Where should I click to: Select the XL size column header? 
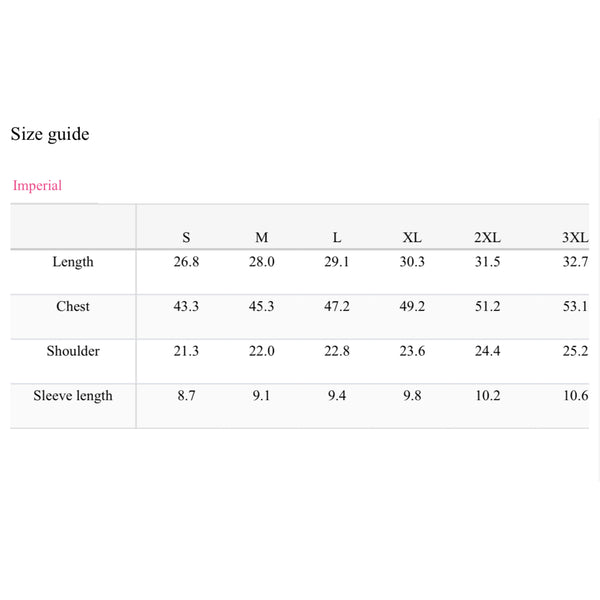coord(412,238)
